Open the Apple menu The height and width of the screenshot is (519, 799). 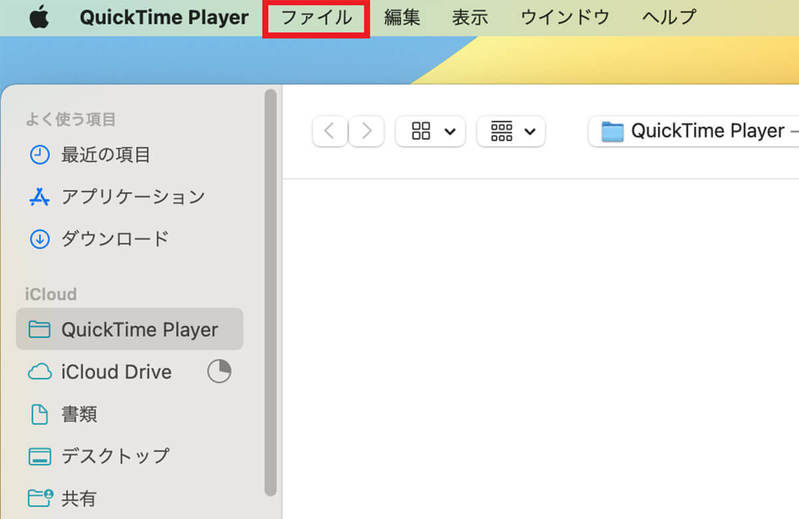(39, 17)
